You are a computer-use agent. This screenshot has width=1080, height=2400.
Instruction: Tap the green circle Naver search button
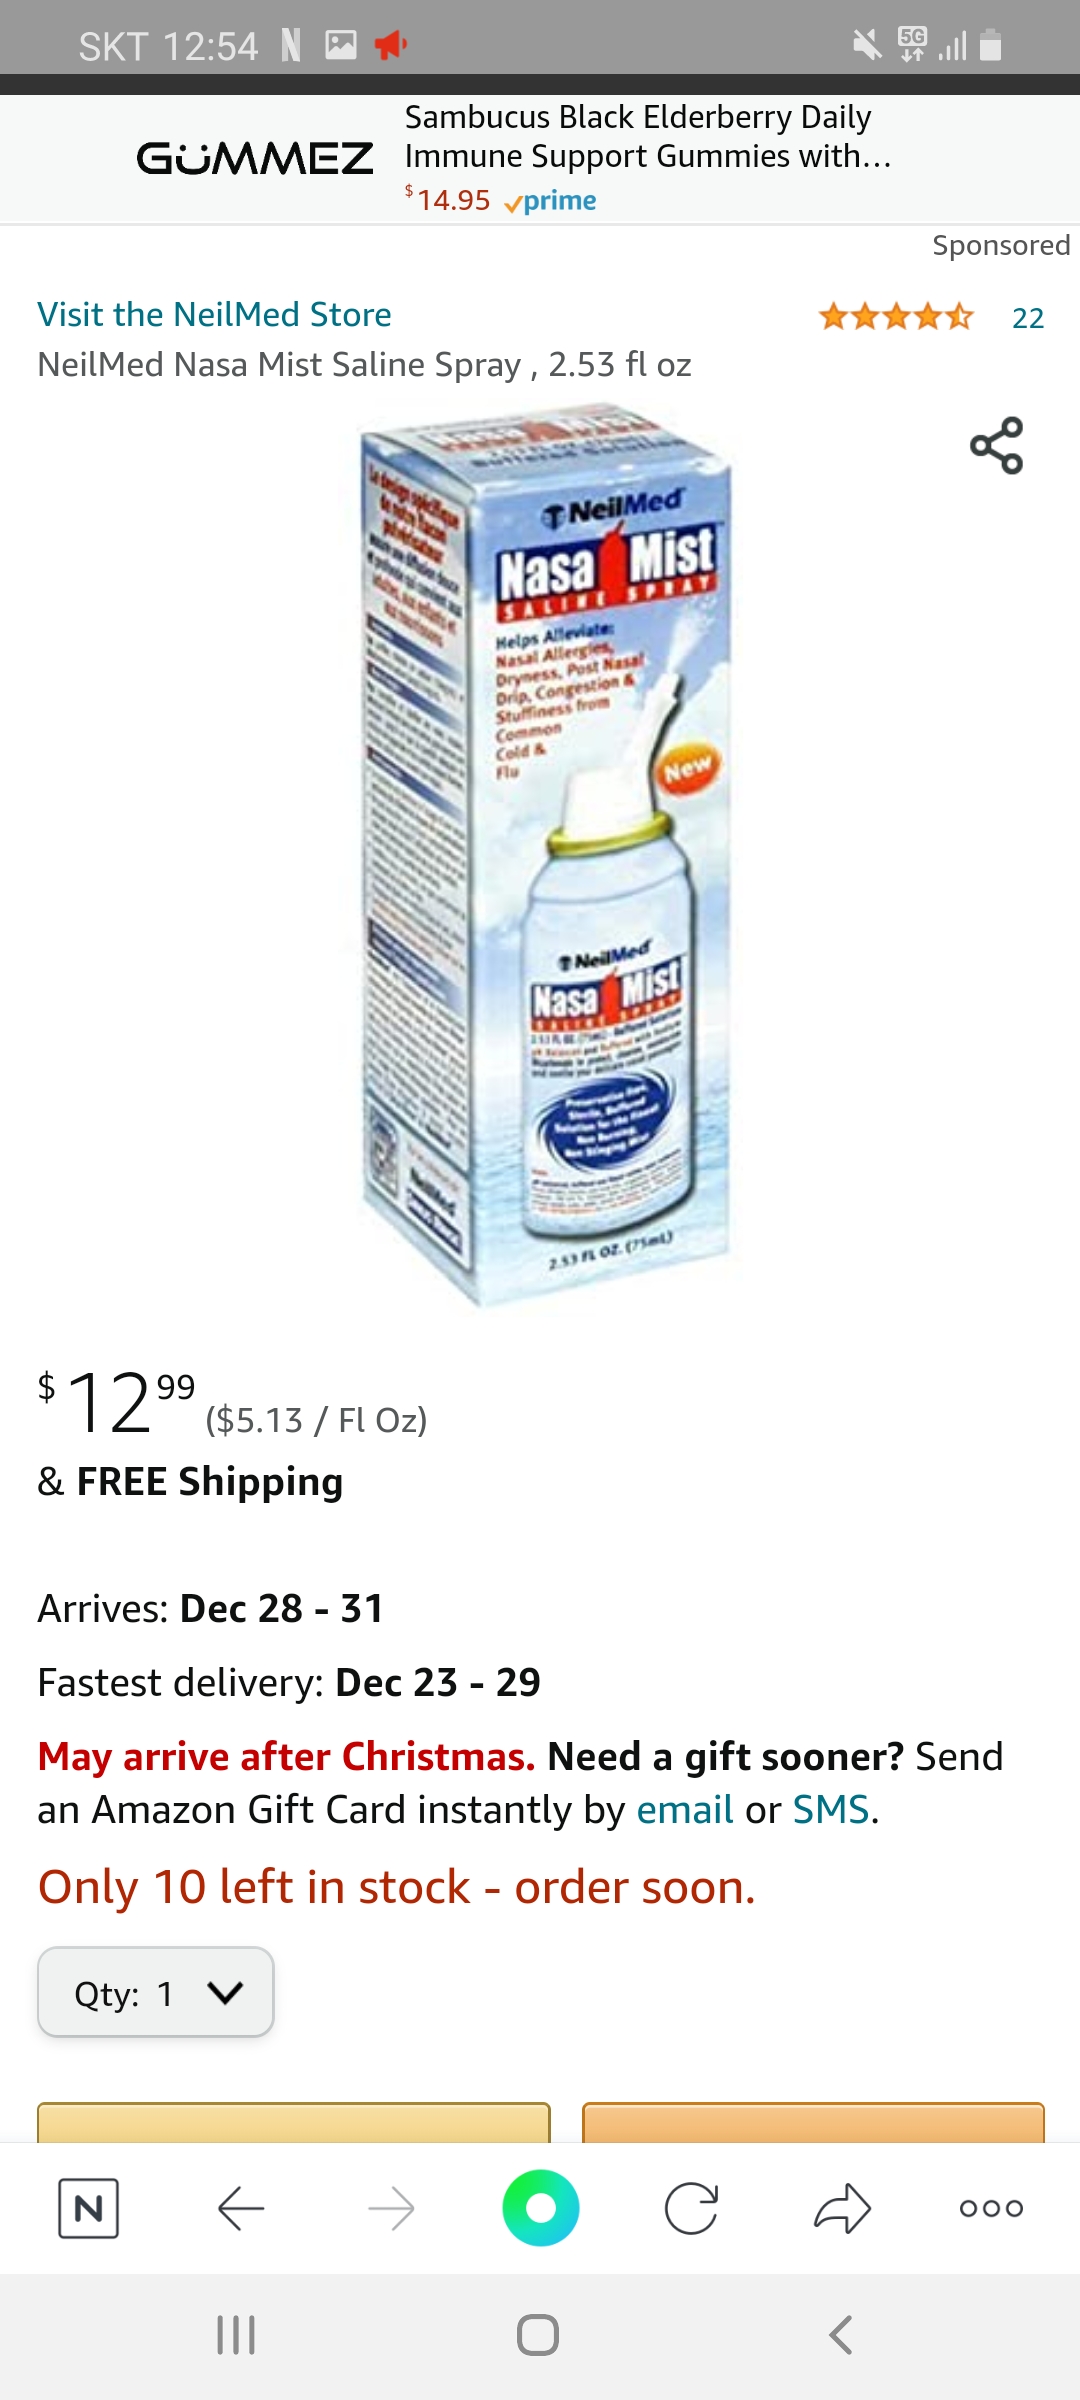(x=541, y=2207)
